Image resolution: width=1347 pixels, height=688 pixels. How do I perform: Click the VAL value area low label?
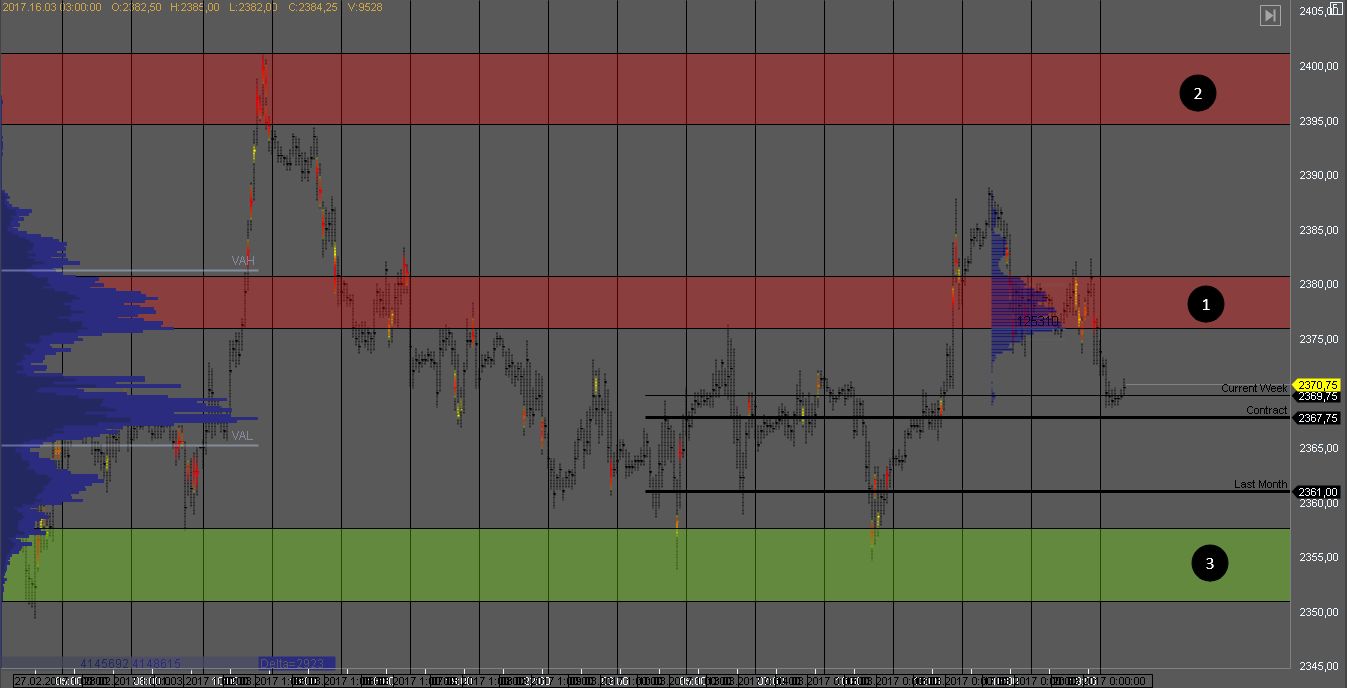[242, 435]
